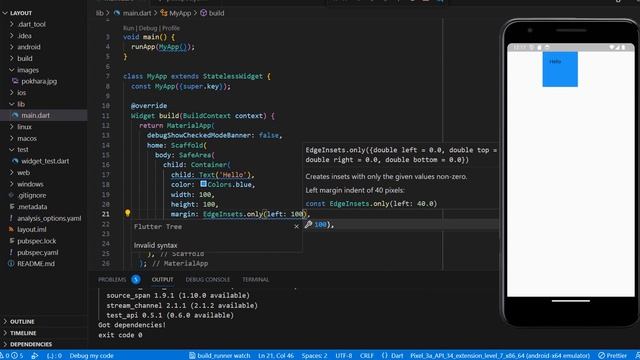Click the Profile code lens above main
Viewport: 640px width, 360px height.
click(171, 28)
